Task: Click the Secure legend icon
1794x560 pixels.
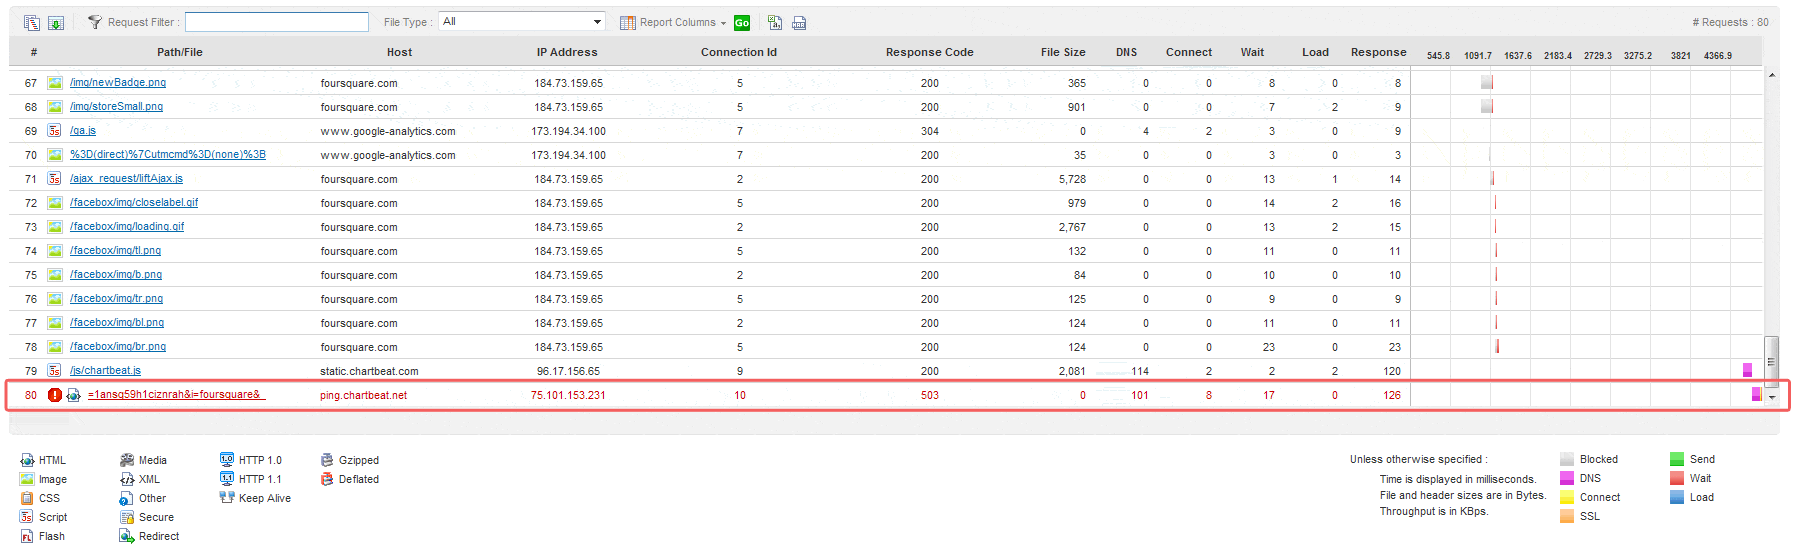Action: click(x=127, y=517)
